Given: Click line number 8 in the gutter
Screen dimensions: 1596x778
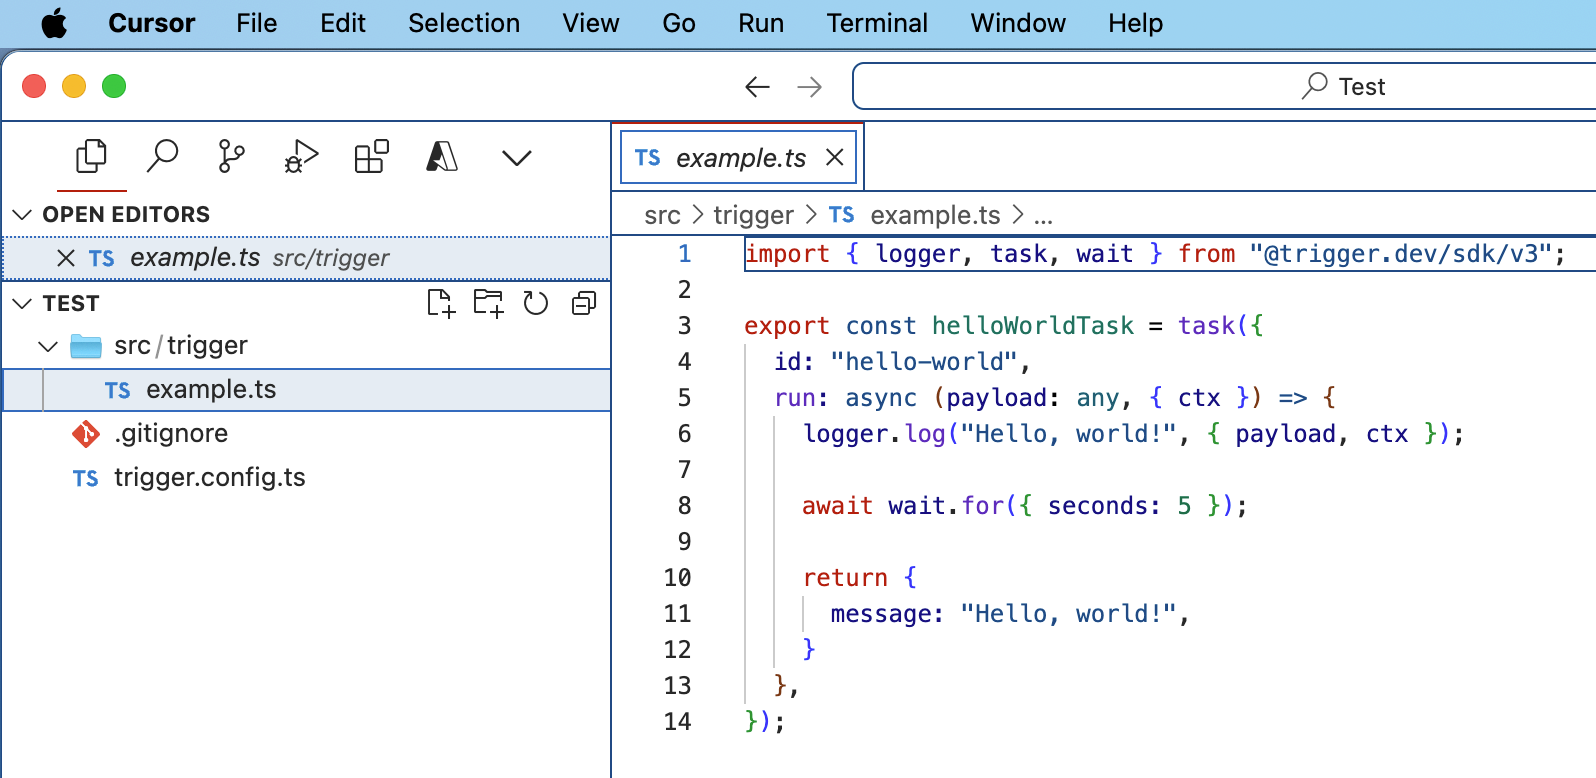Looking at the screenshot, I should pyautogui.click(x=685, y=506).
